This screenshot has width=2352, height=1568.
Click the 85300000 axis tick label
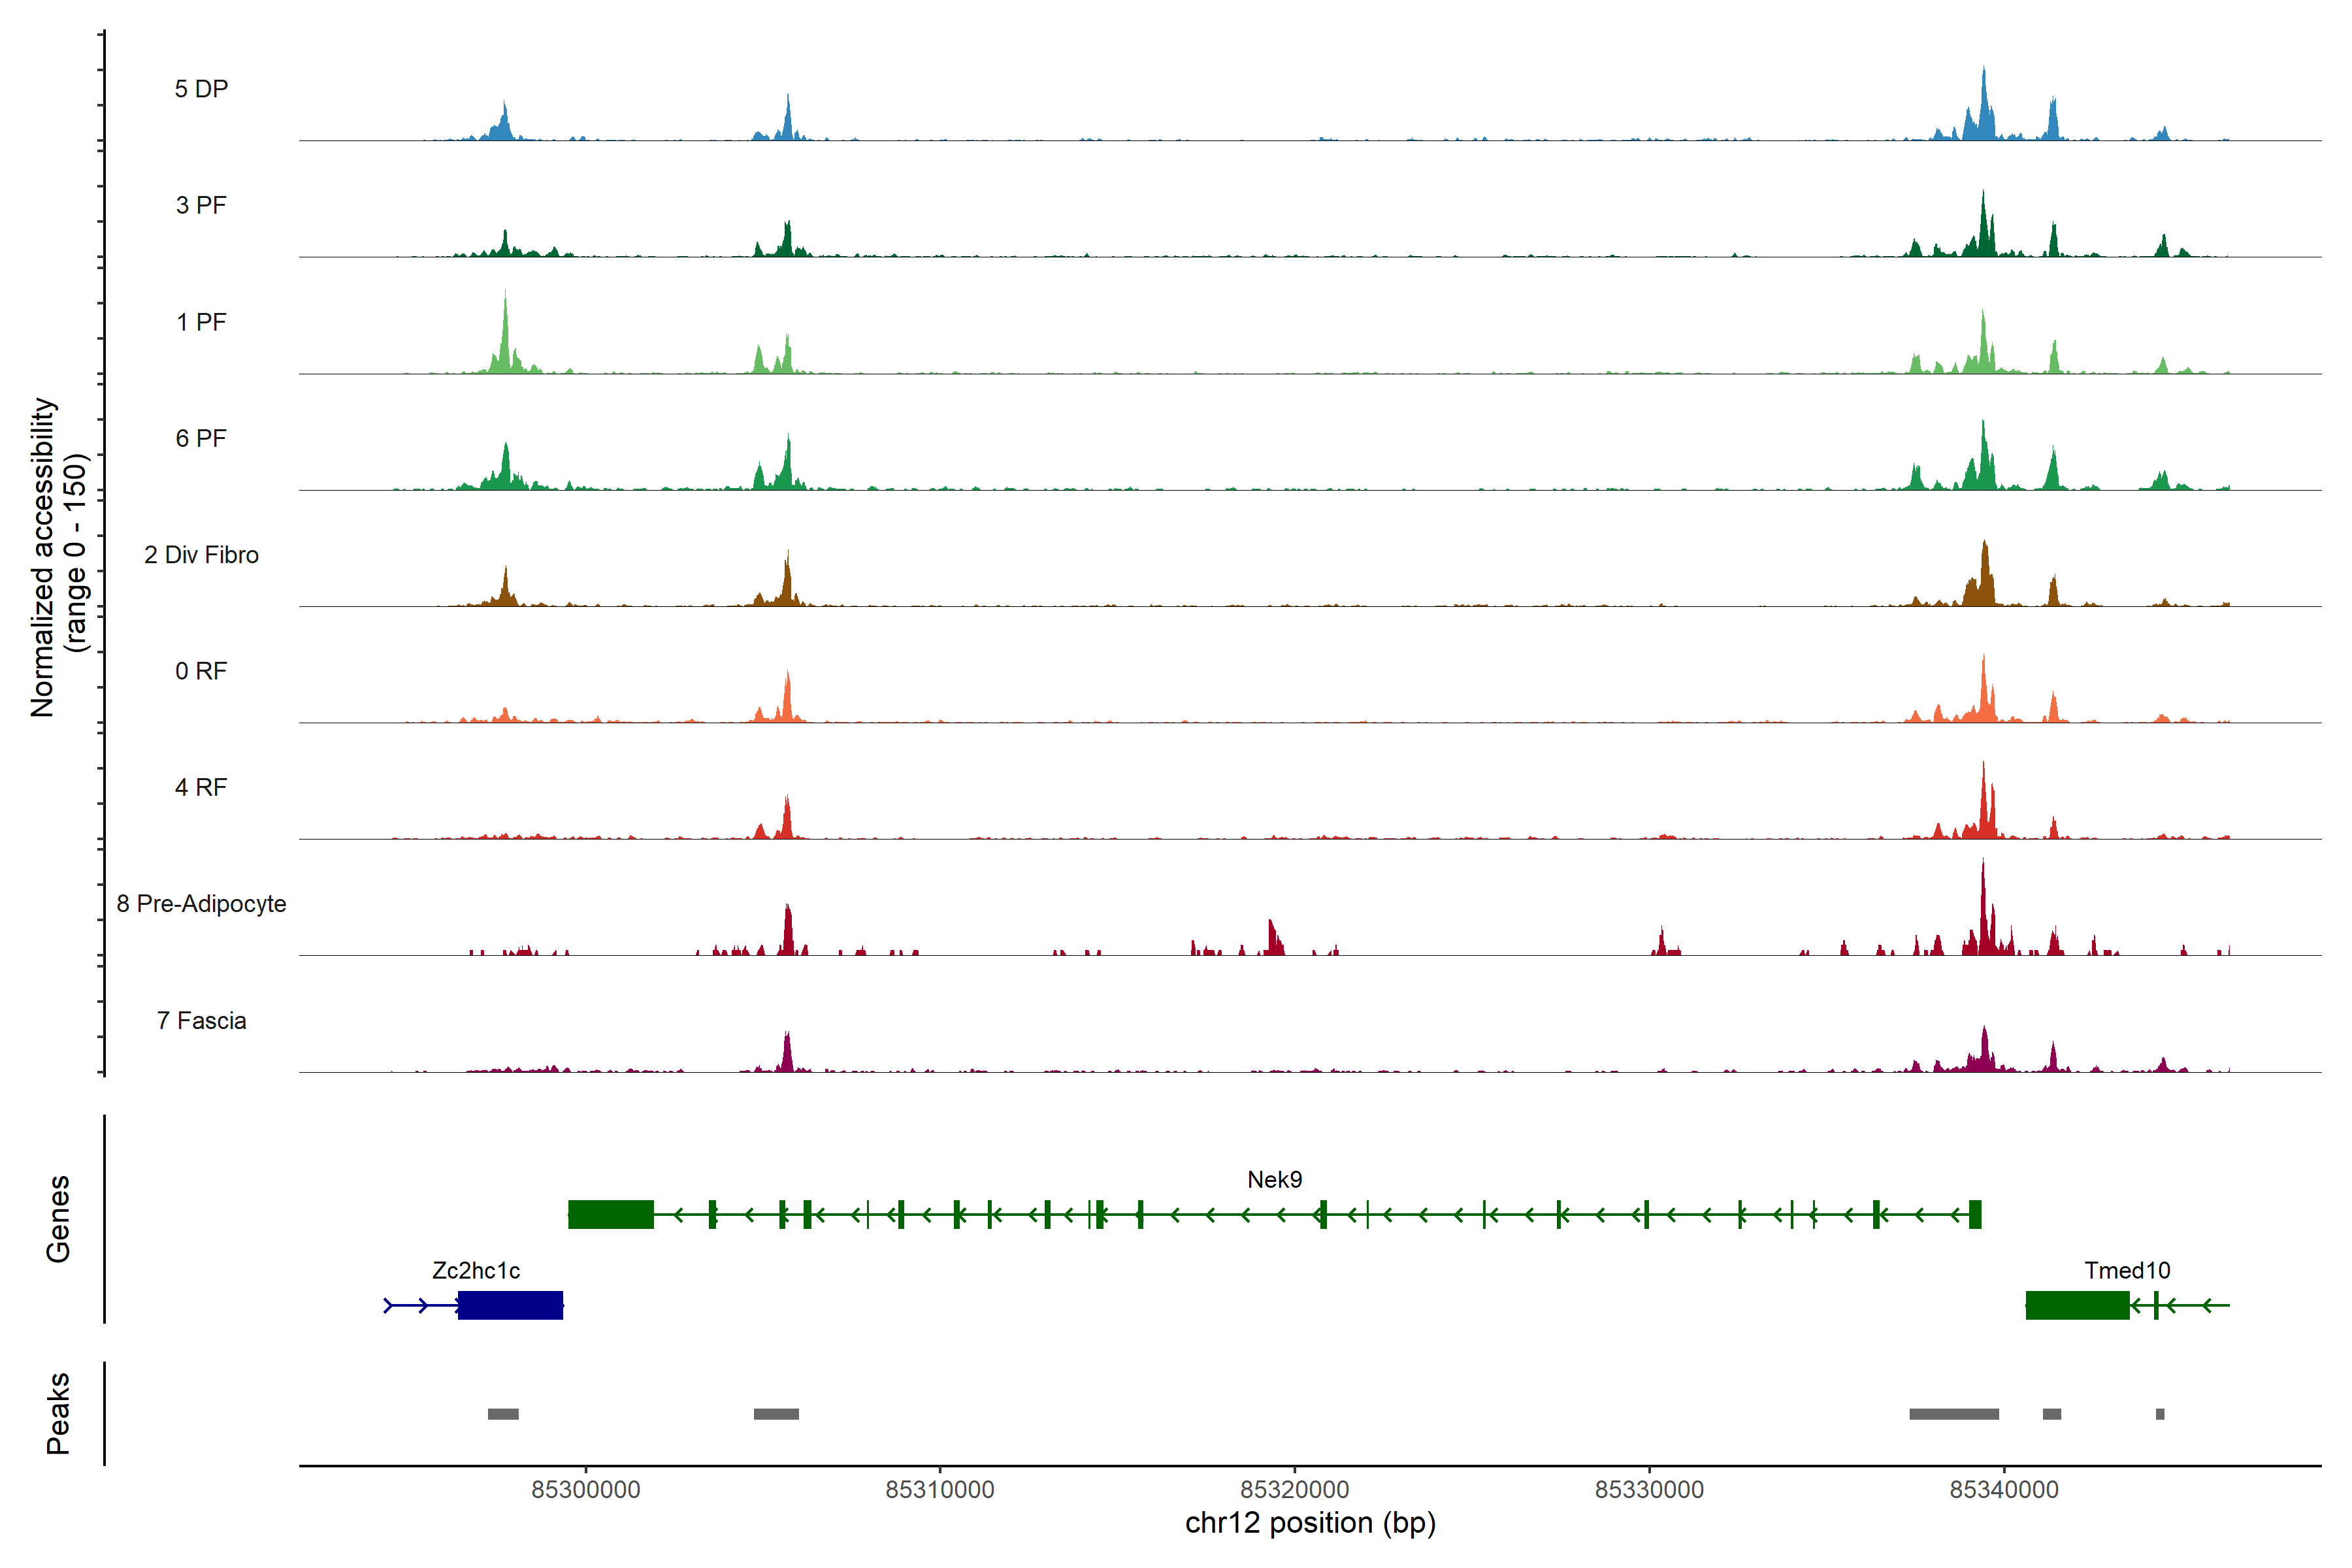point(585,1490)
